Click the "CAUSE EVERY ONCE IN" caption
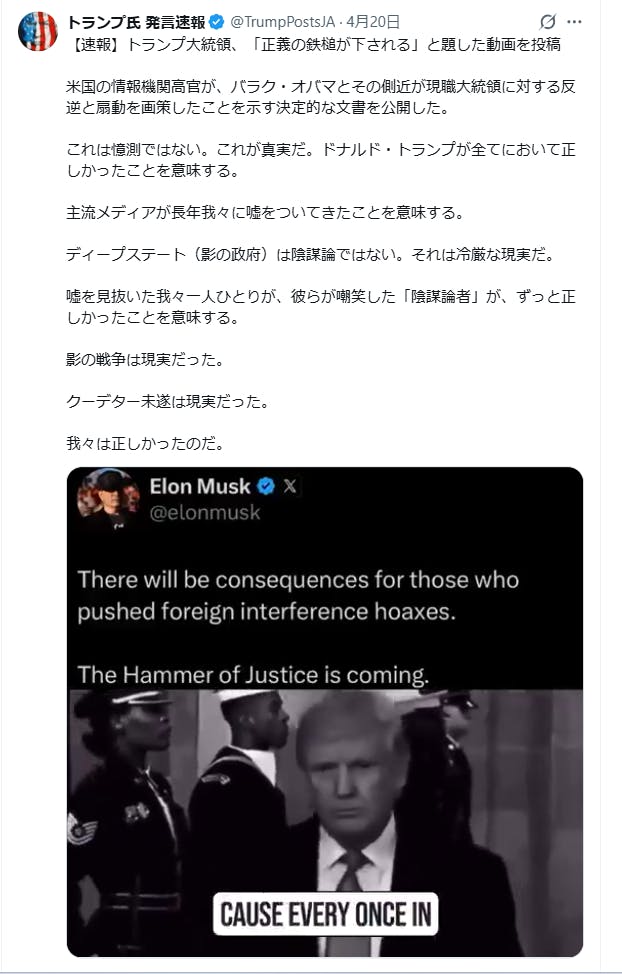The image size is (622, 974). point(325,913)
